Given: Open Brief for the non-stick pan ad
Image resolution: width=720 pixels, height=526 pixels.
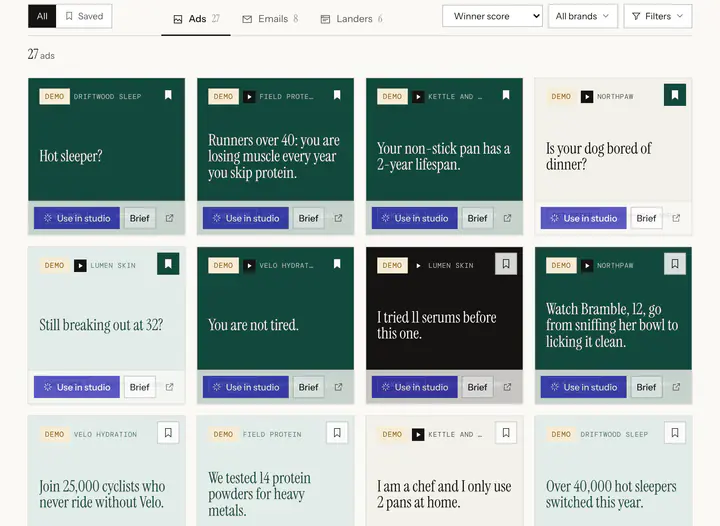Looking at the screenshot, I should (x=478, y=218).
